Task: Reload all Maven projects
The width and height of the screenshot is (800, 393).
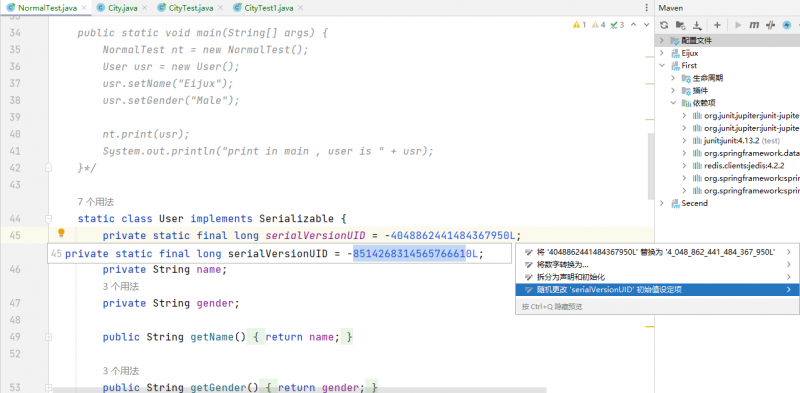Action: tap(664, 25)
